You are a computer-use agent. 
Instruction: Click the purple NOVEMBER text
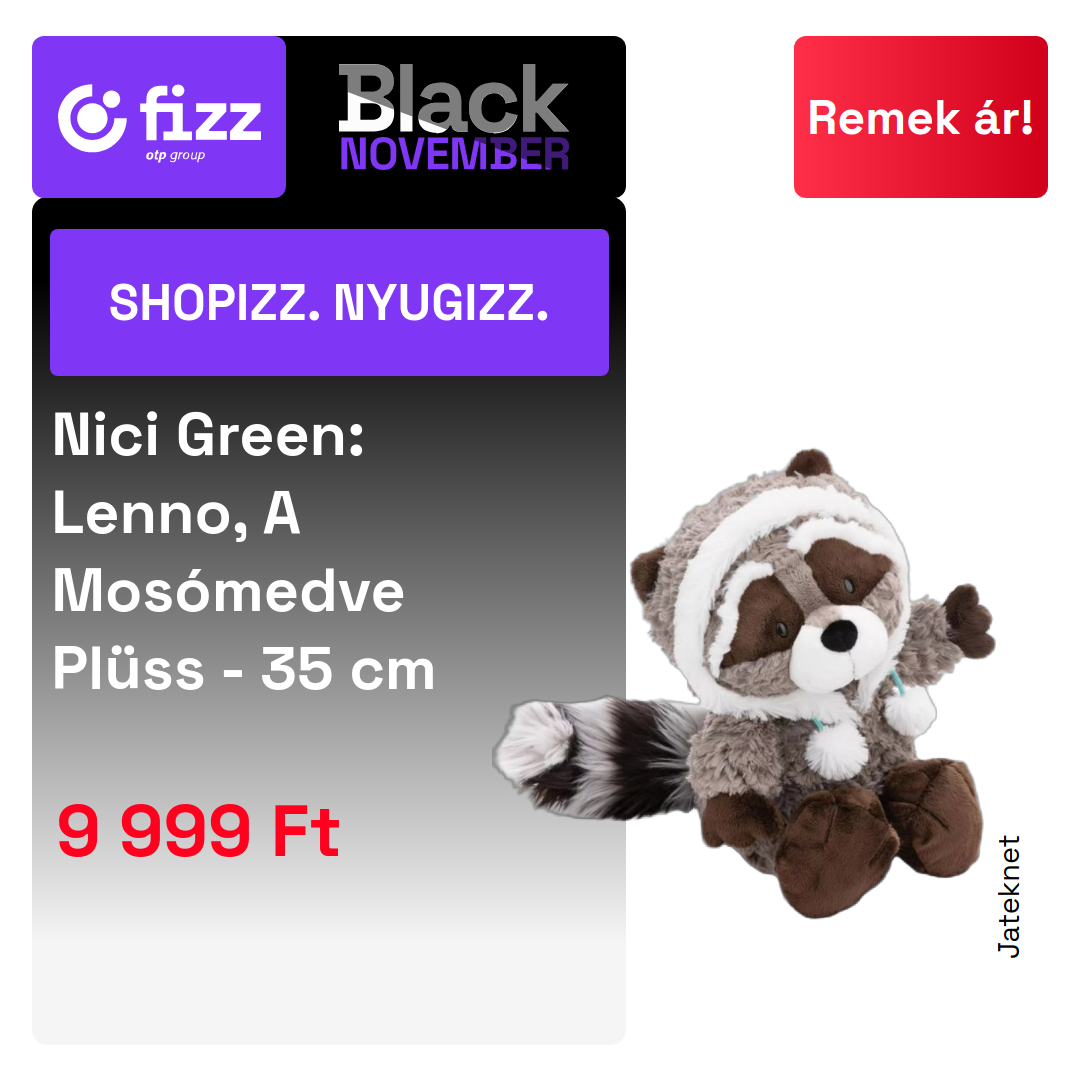[x=455, y=154]
